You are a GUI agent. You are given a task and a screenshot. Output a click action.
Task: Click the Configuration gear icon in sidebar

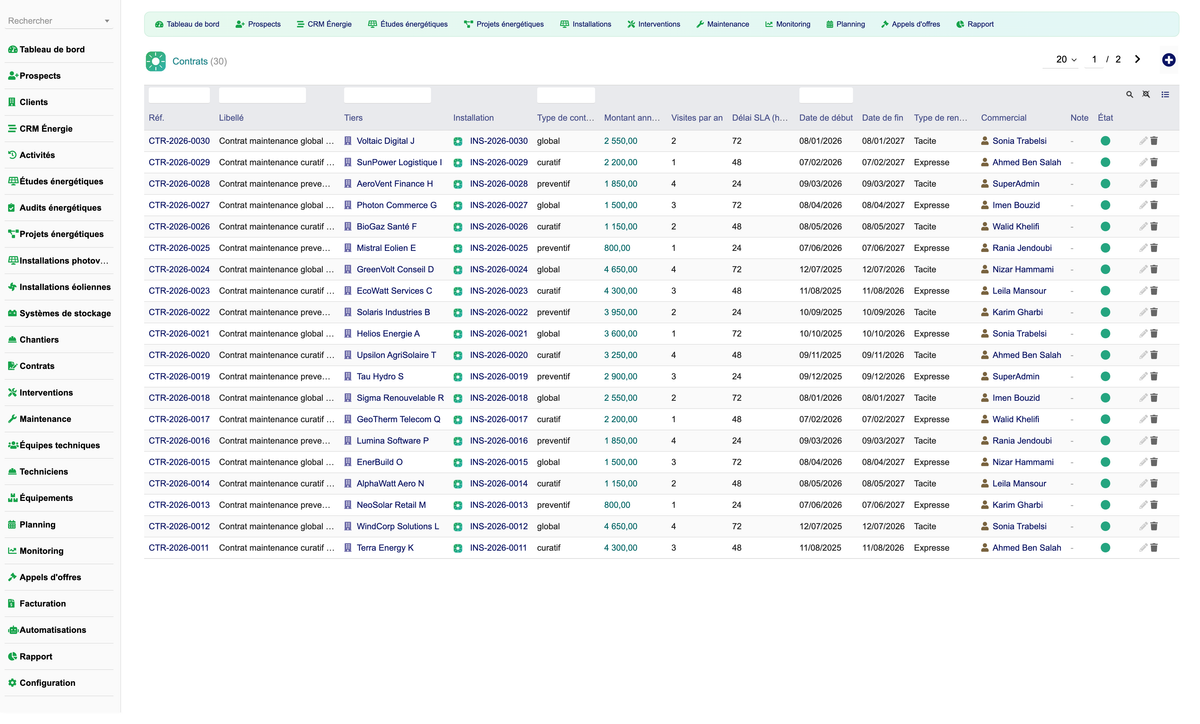pyautogui.click(x=12, y=683)
